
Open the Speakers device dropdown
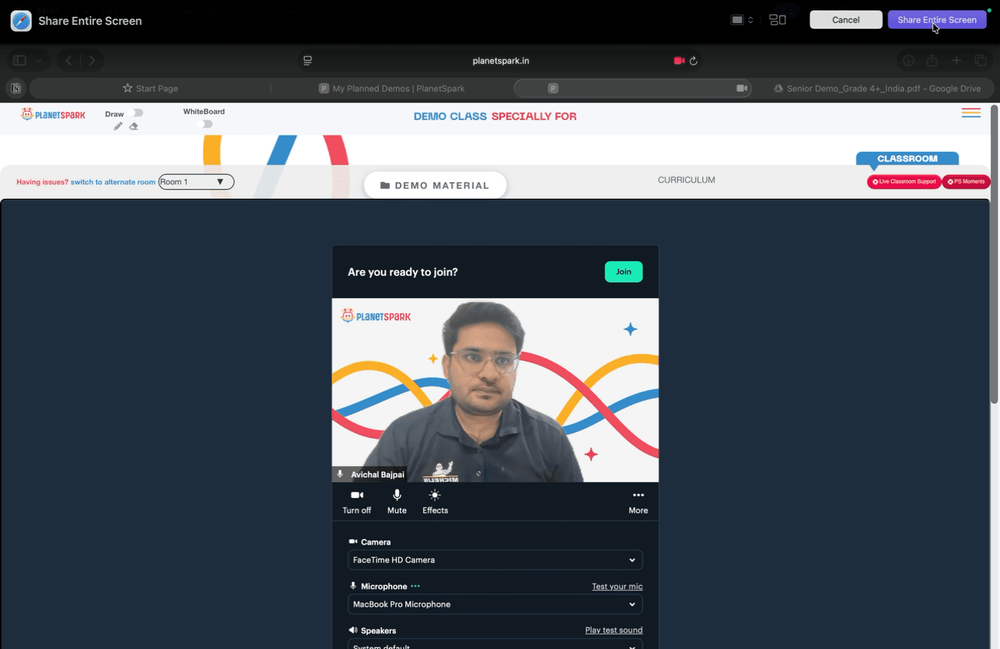click(495, 645)
